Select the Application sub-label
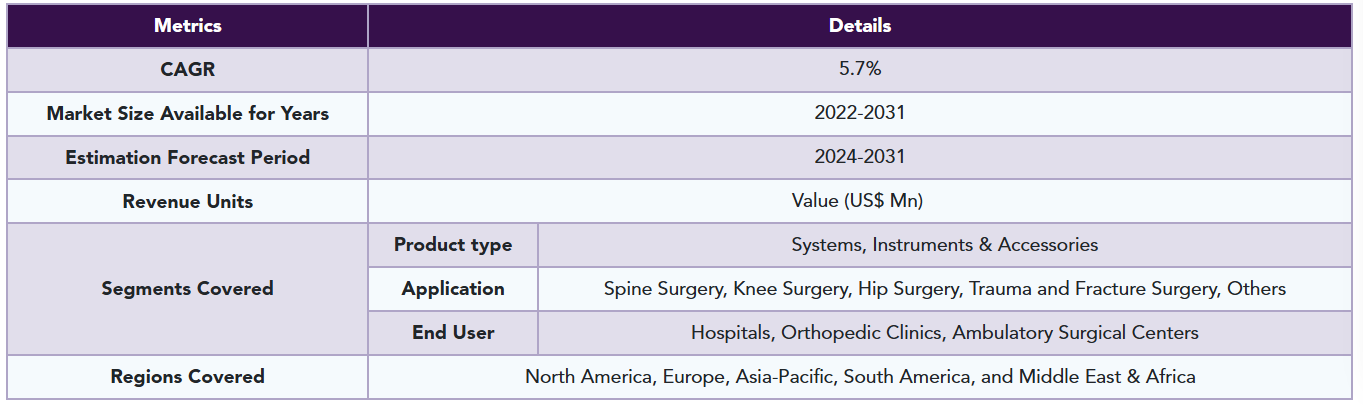Viewport: 1363px width, 405px height. point(453,289)
